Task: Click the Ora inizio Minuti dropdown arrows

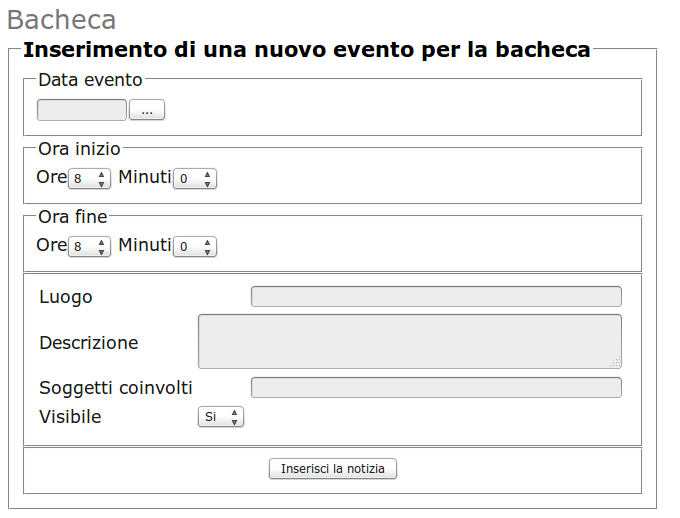Action: 207,178
